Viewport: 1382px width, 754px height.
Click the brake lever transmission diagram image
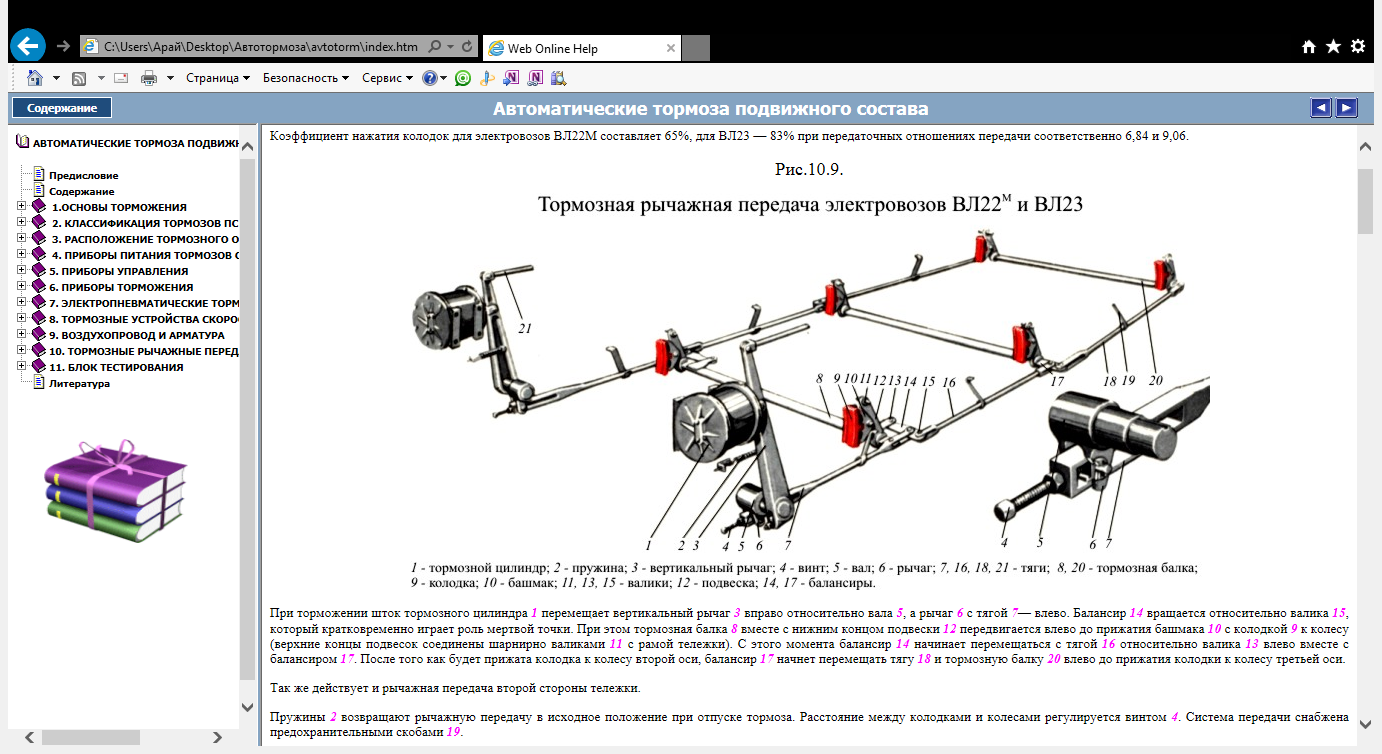point(810,390)
